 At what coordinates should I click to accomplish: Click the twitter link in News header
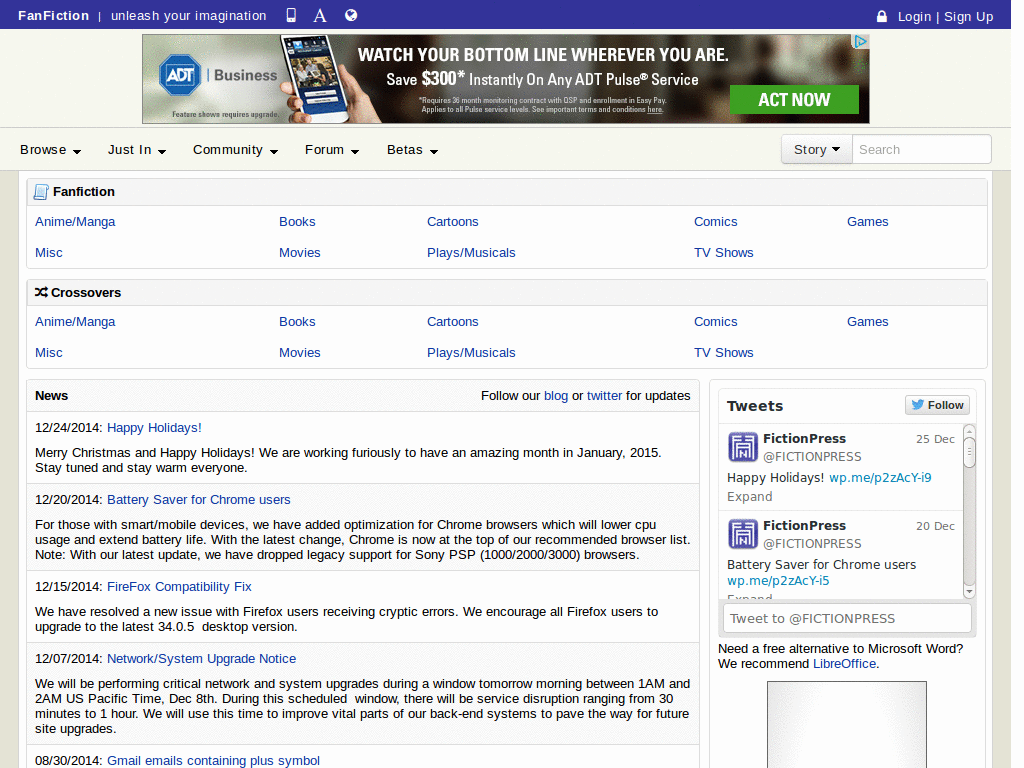pyautogui.click(x=604, y=396)
